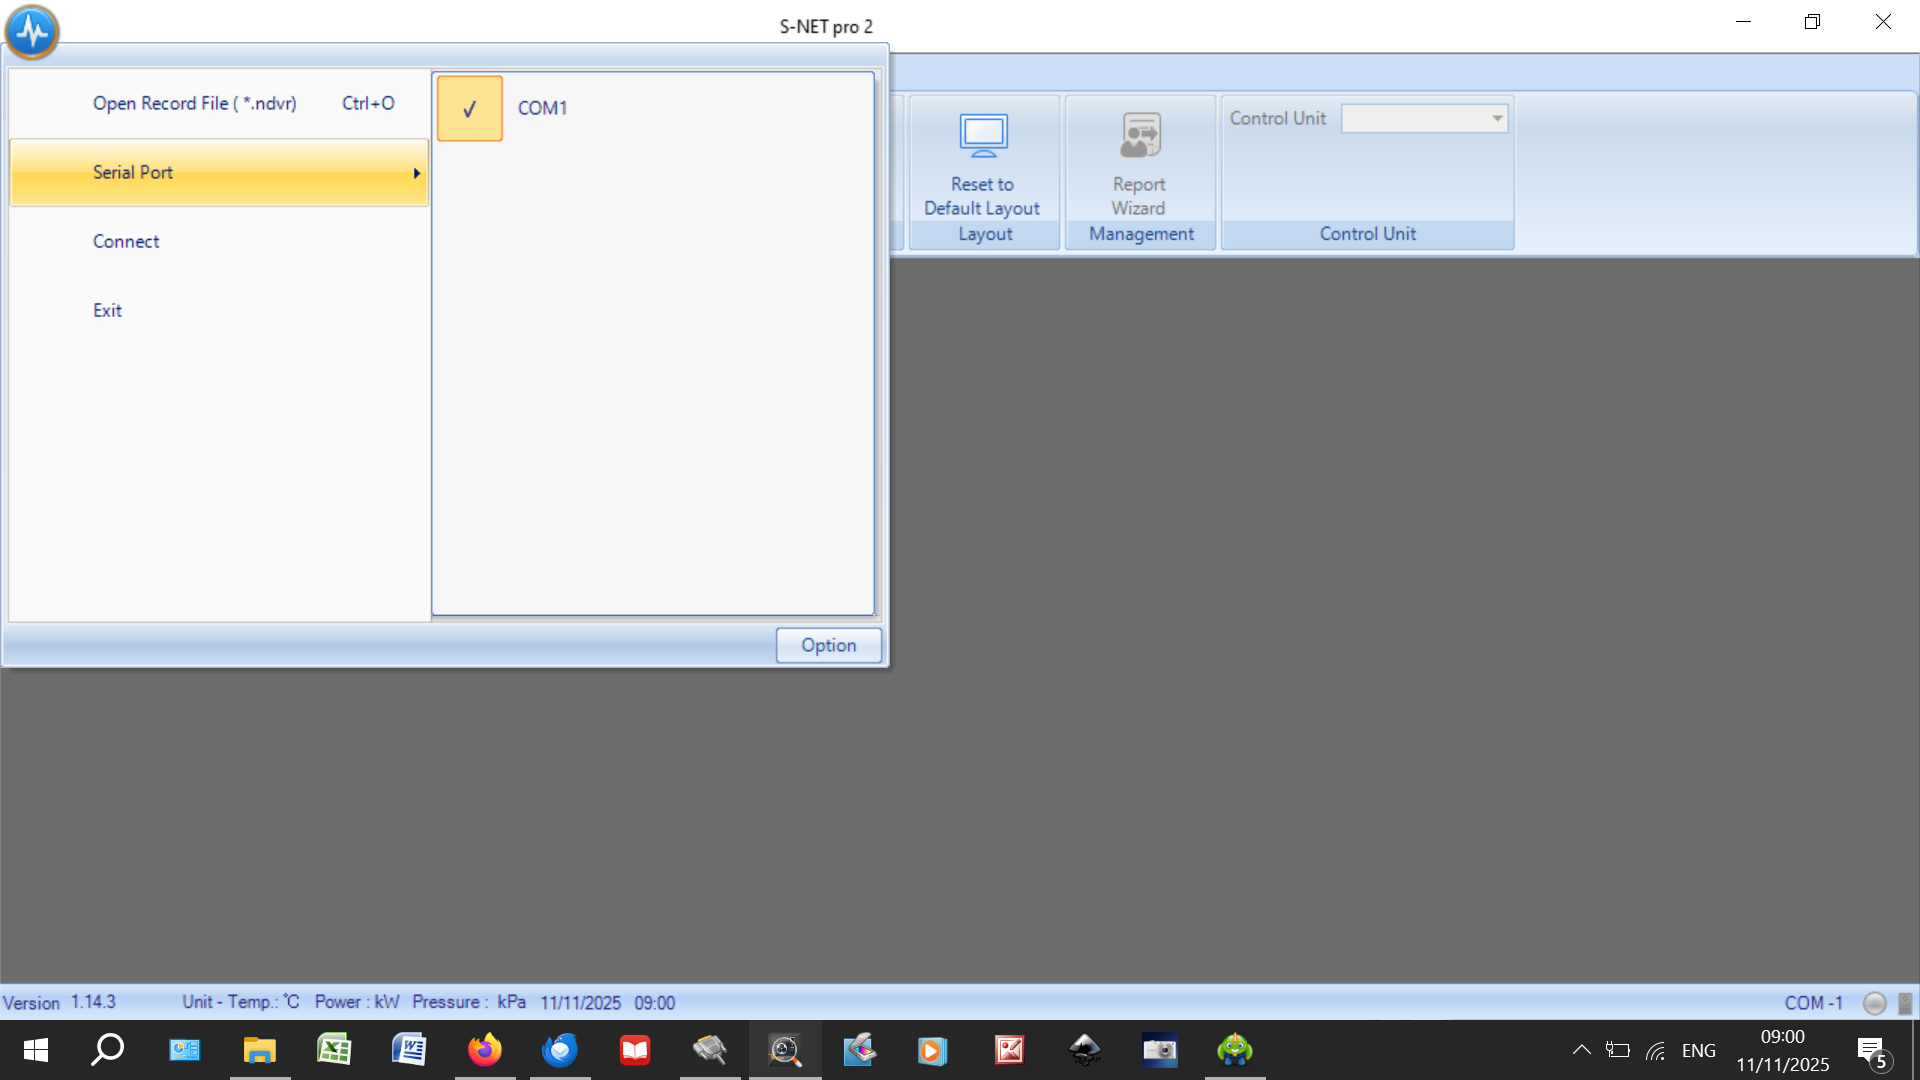Launch Excel from the taskbar
Image resolution: width=1920 pixels, height=1080 pixels.
tap(334, 1050)
